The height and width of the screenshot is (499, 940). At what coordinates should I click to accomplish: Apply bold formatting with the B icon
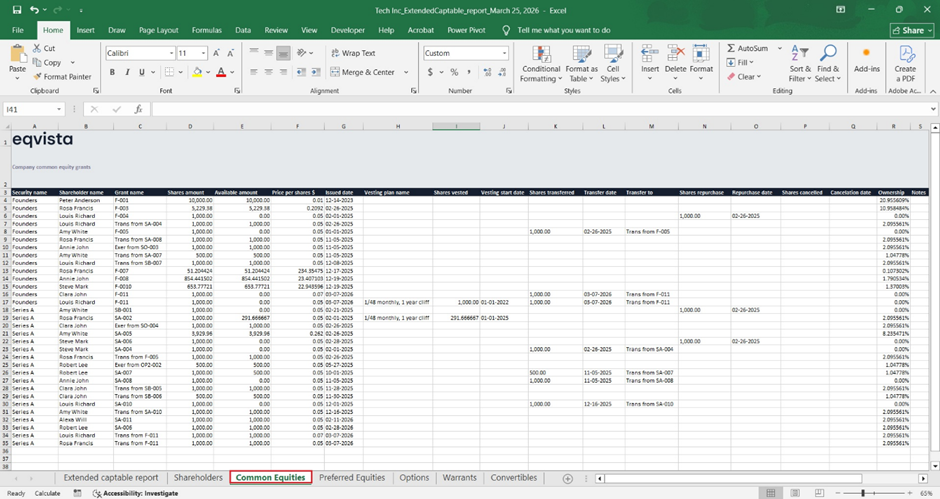pyautogui.click(x=113, y=72)
